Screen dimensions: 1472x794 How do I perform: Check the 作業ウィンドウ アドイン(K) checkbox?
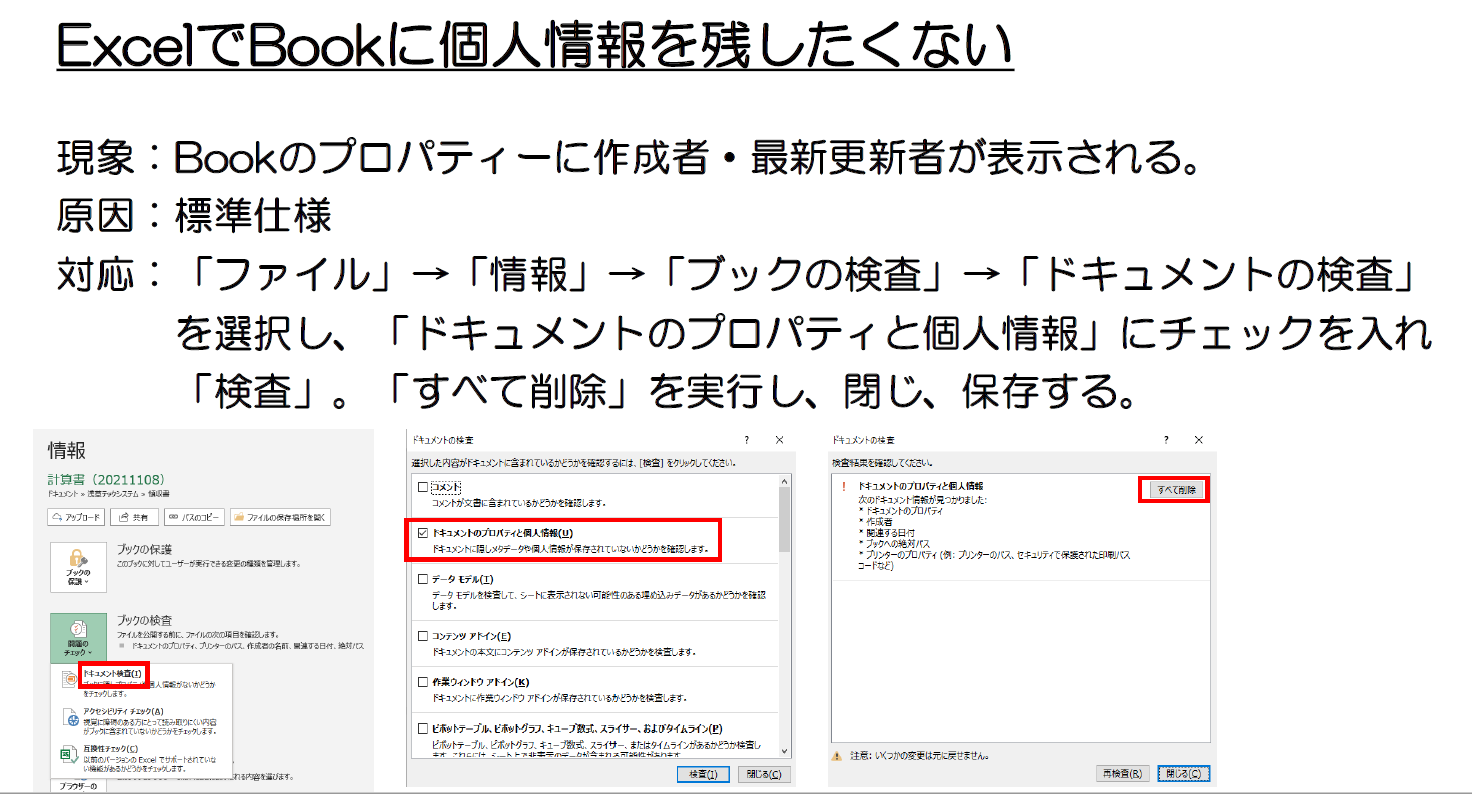coord(423,682)
